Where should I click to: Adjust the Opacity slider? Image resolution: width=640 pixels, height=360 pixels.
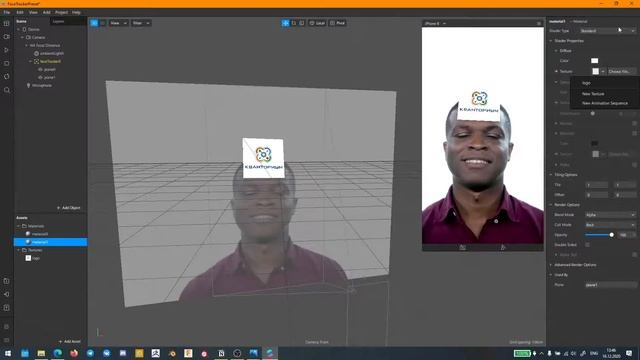[x=600, y=235]
